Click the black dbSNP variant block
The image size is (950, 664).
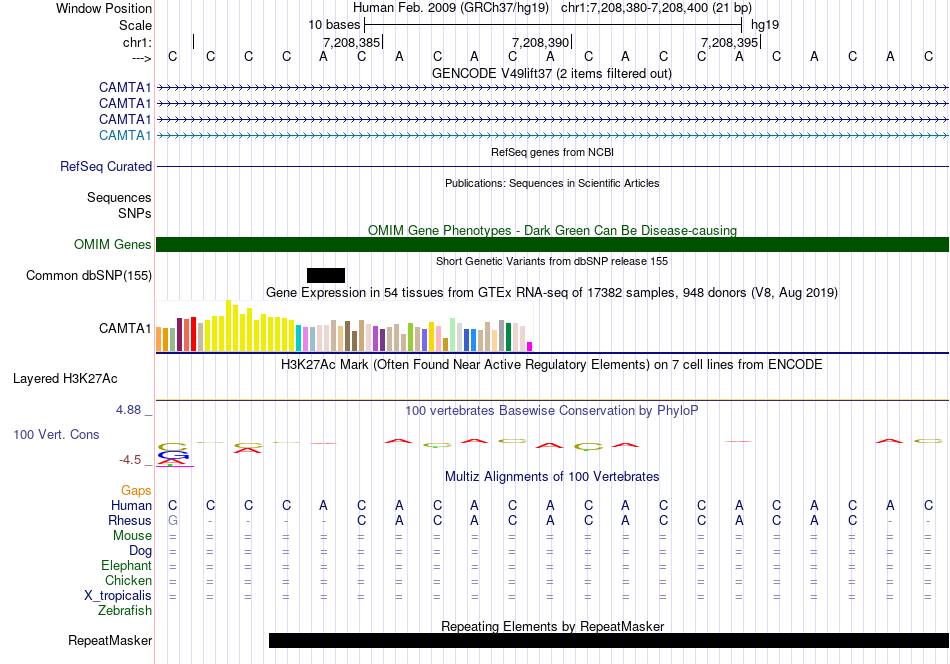(x=326, y=276)
